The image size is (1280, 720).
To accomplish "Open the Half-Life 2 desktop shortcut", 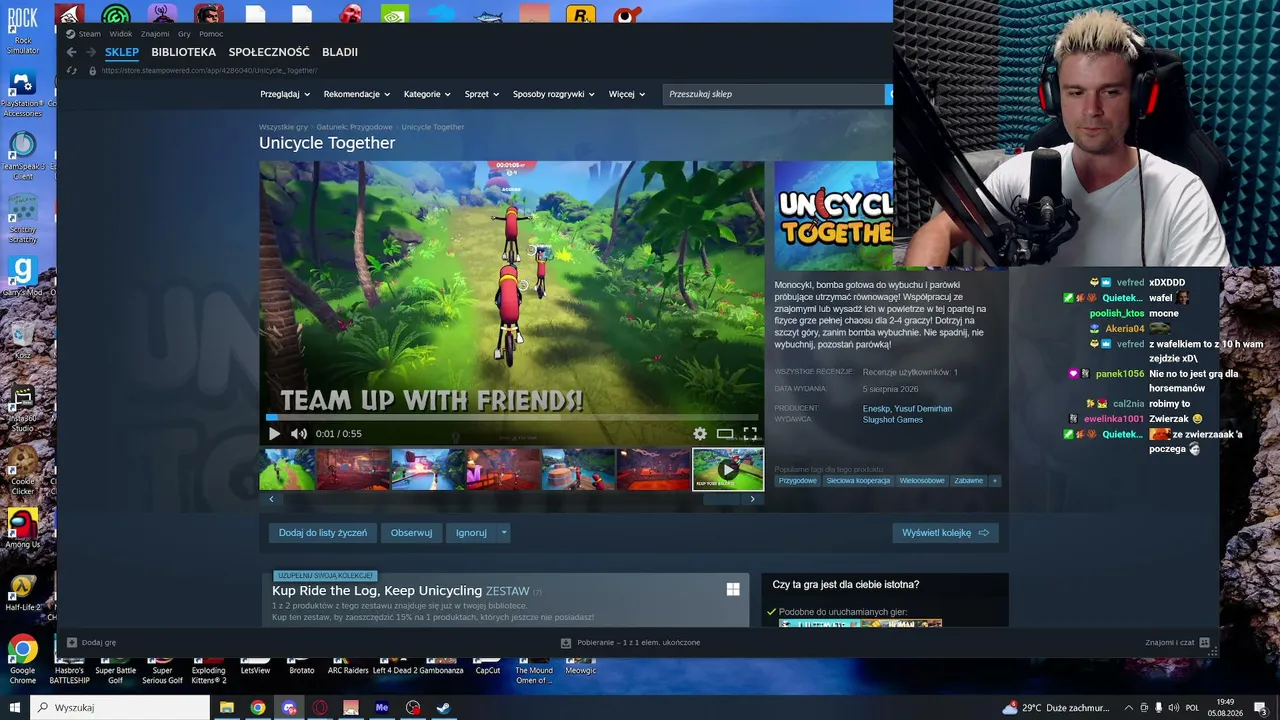I will pyautogui.click(x=22, y=591).
